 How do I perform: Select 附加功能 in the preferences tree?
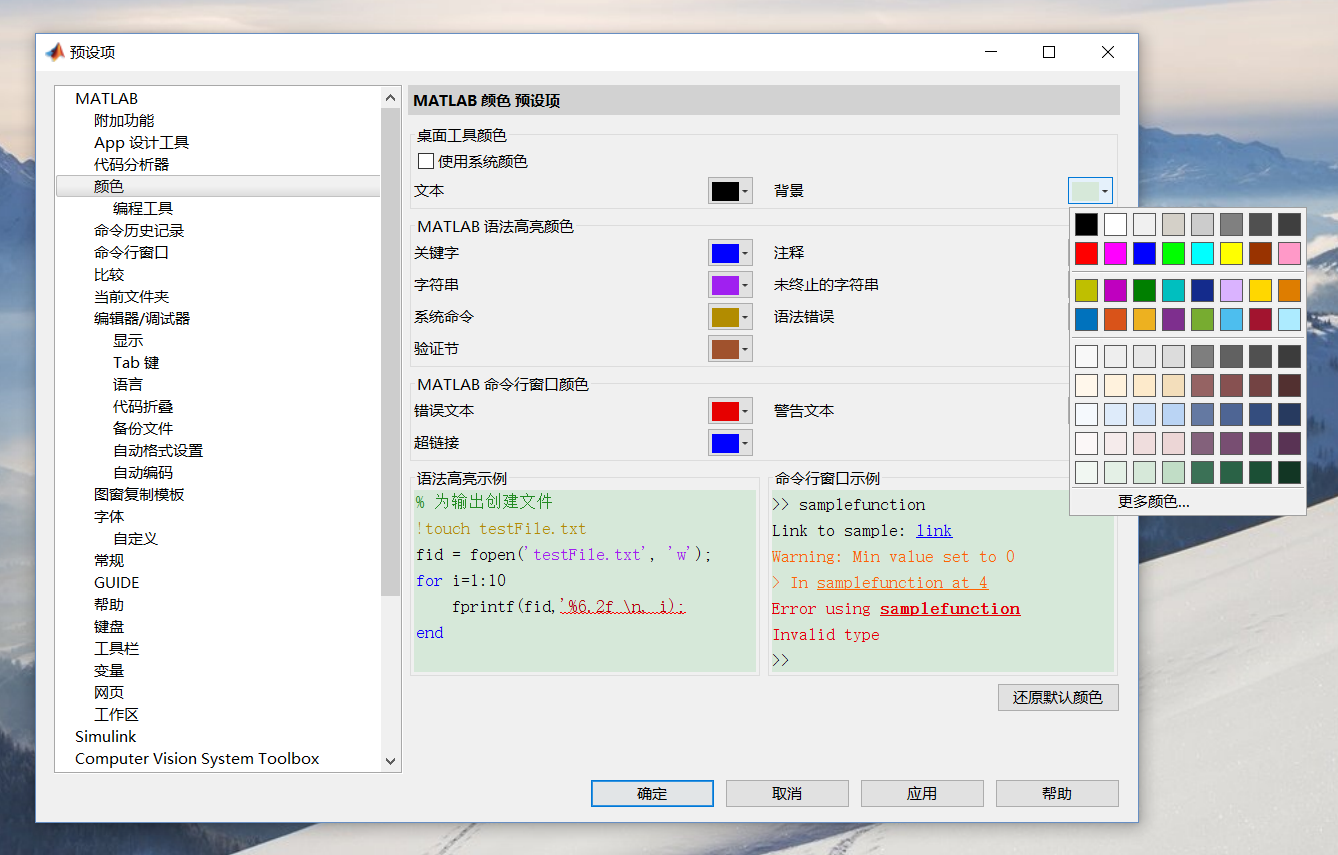(x=124, y=120)
